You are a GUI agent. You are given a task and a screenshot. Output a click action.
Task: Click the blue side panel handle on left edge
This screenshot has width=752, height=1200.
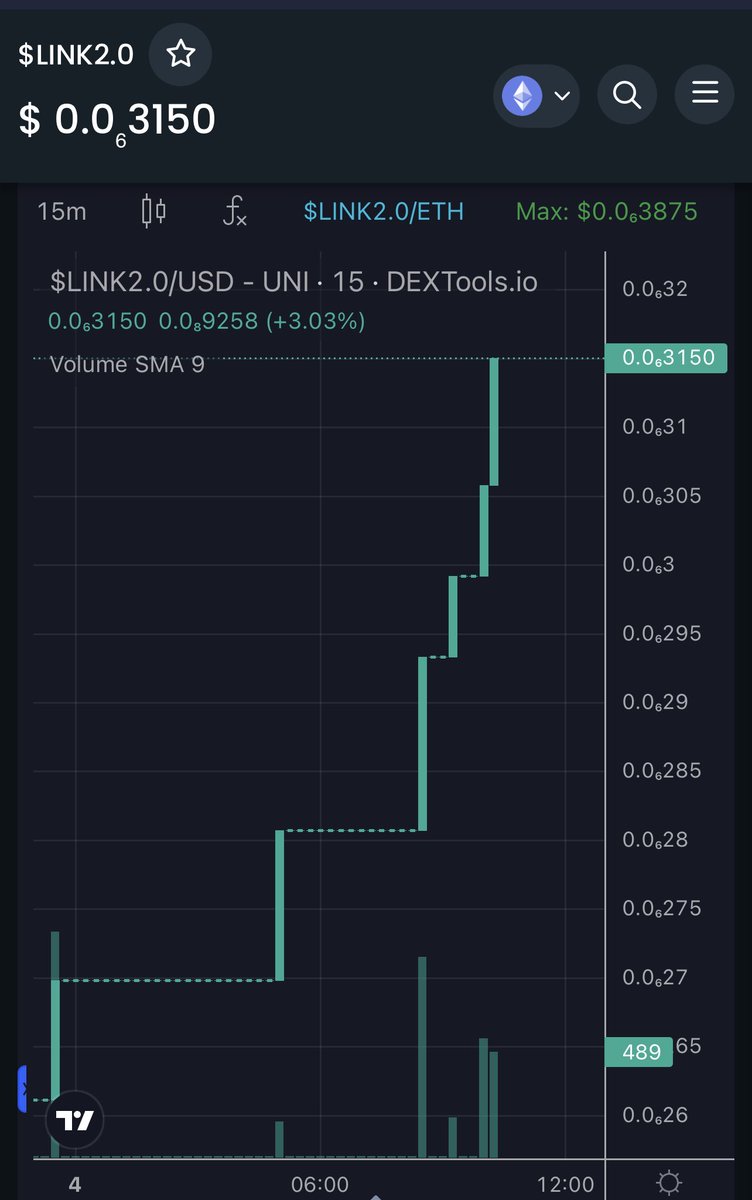click(22, 1090)
